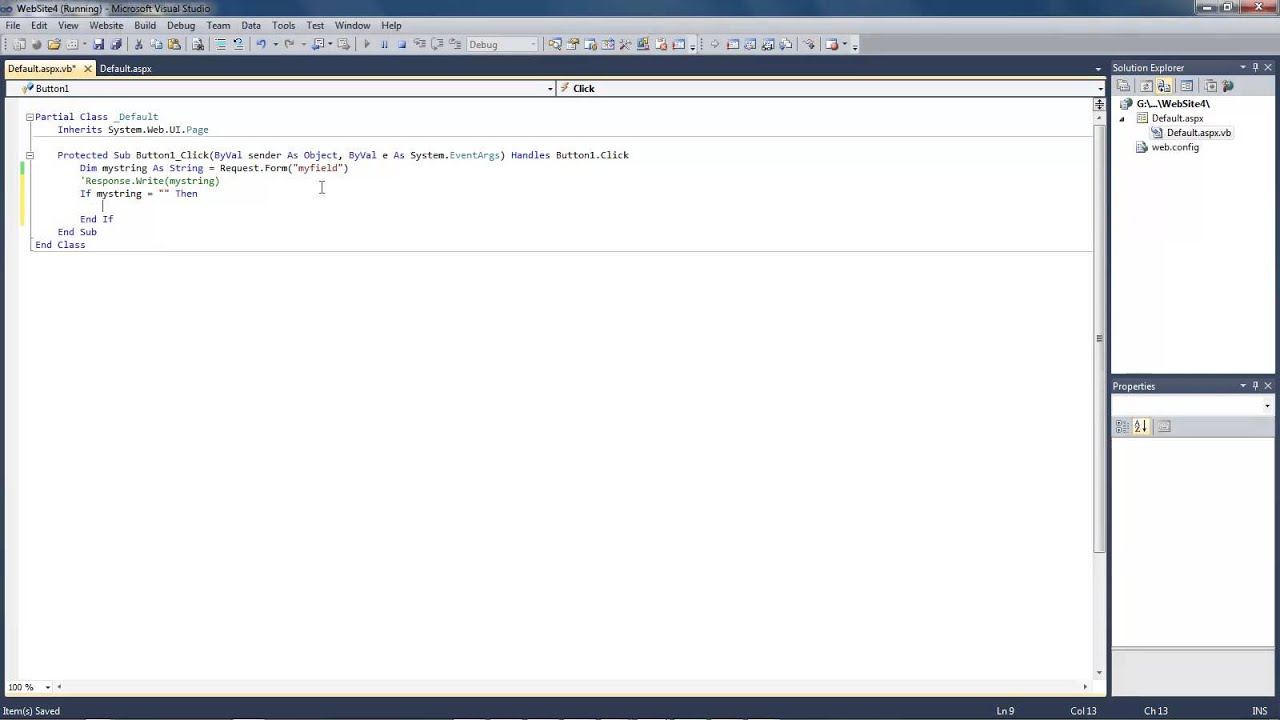Viewport: 1280px width, 720px height.
Task: Click the Undo arrow icon
Action: coord(261,44)
